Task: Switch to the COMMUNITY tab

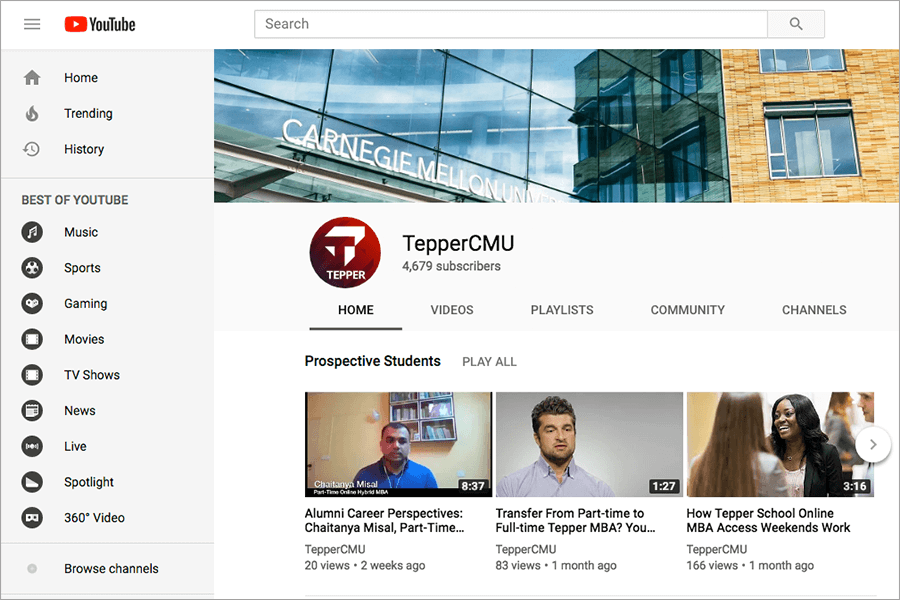Action: [688, 310]
